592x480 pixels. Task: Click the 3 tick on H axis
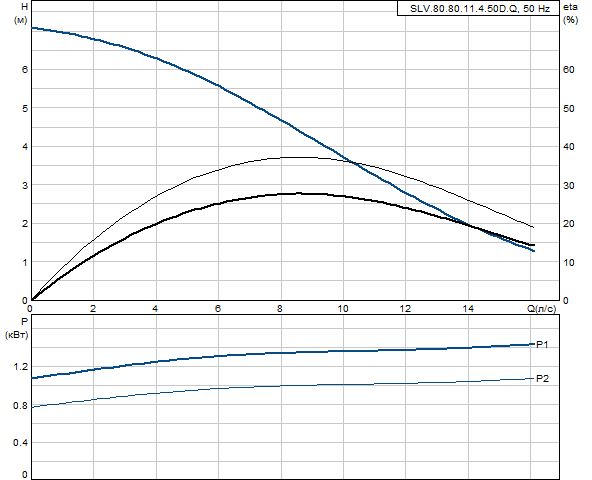25,185
